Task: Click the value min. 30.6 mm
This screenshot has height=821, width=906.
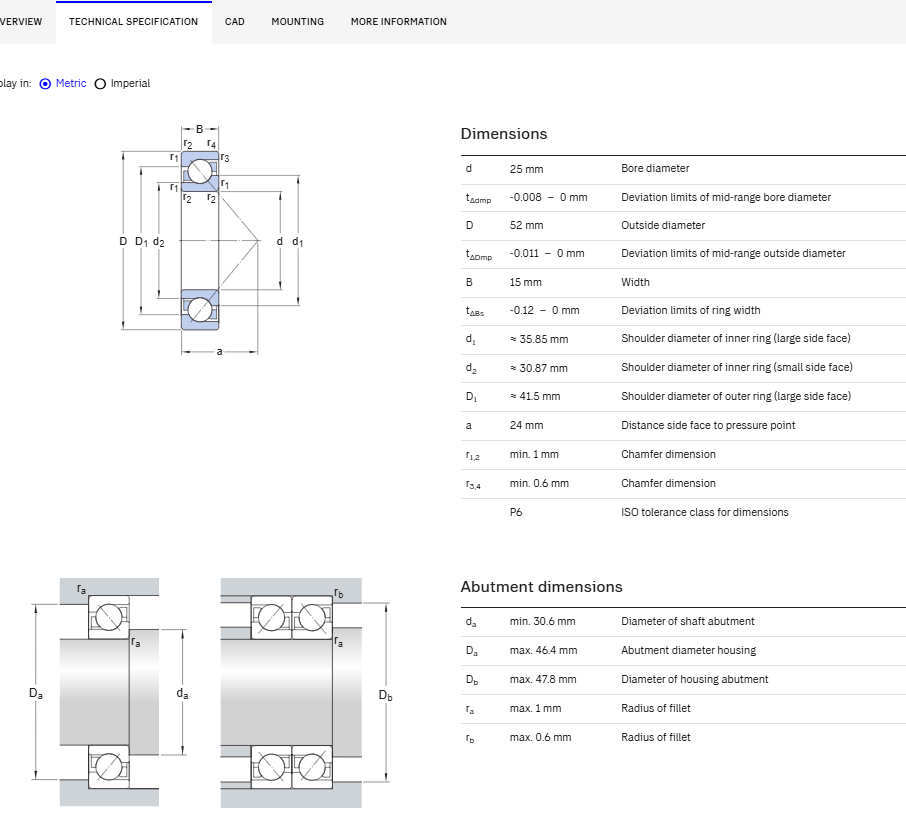Action: pyautogui.click(x=543, y=622)
